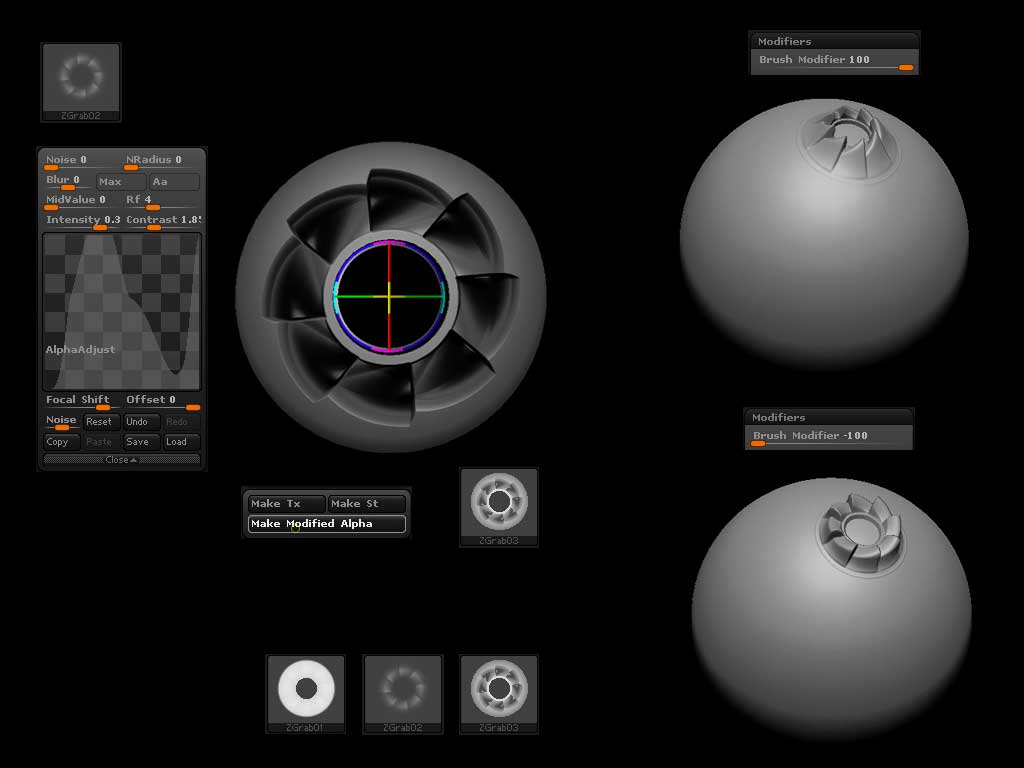Image resolution: width=1024 pixels, height=768 pixels.
Task: Collapse the alpha panel with Close arrow
Action: click(121, 460)
